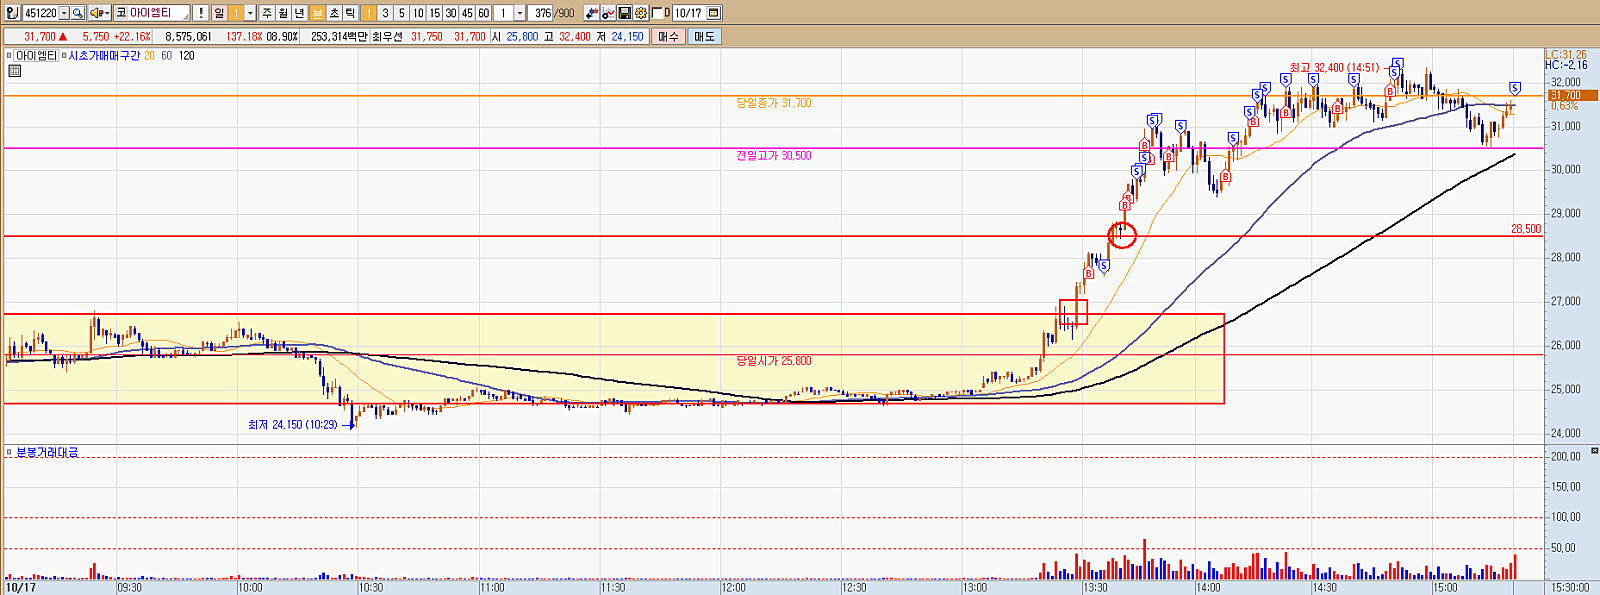Expand the dropdown after the orange 1 next to 일
Screen dimensions: 1600x595
point(250,13)
